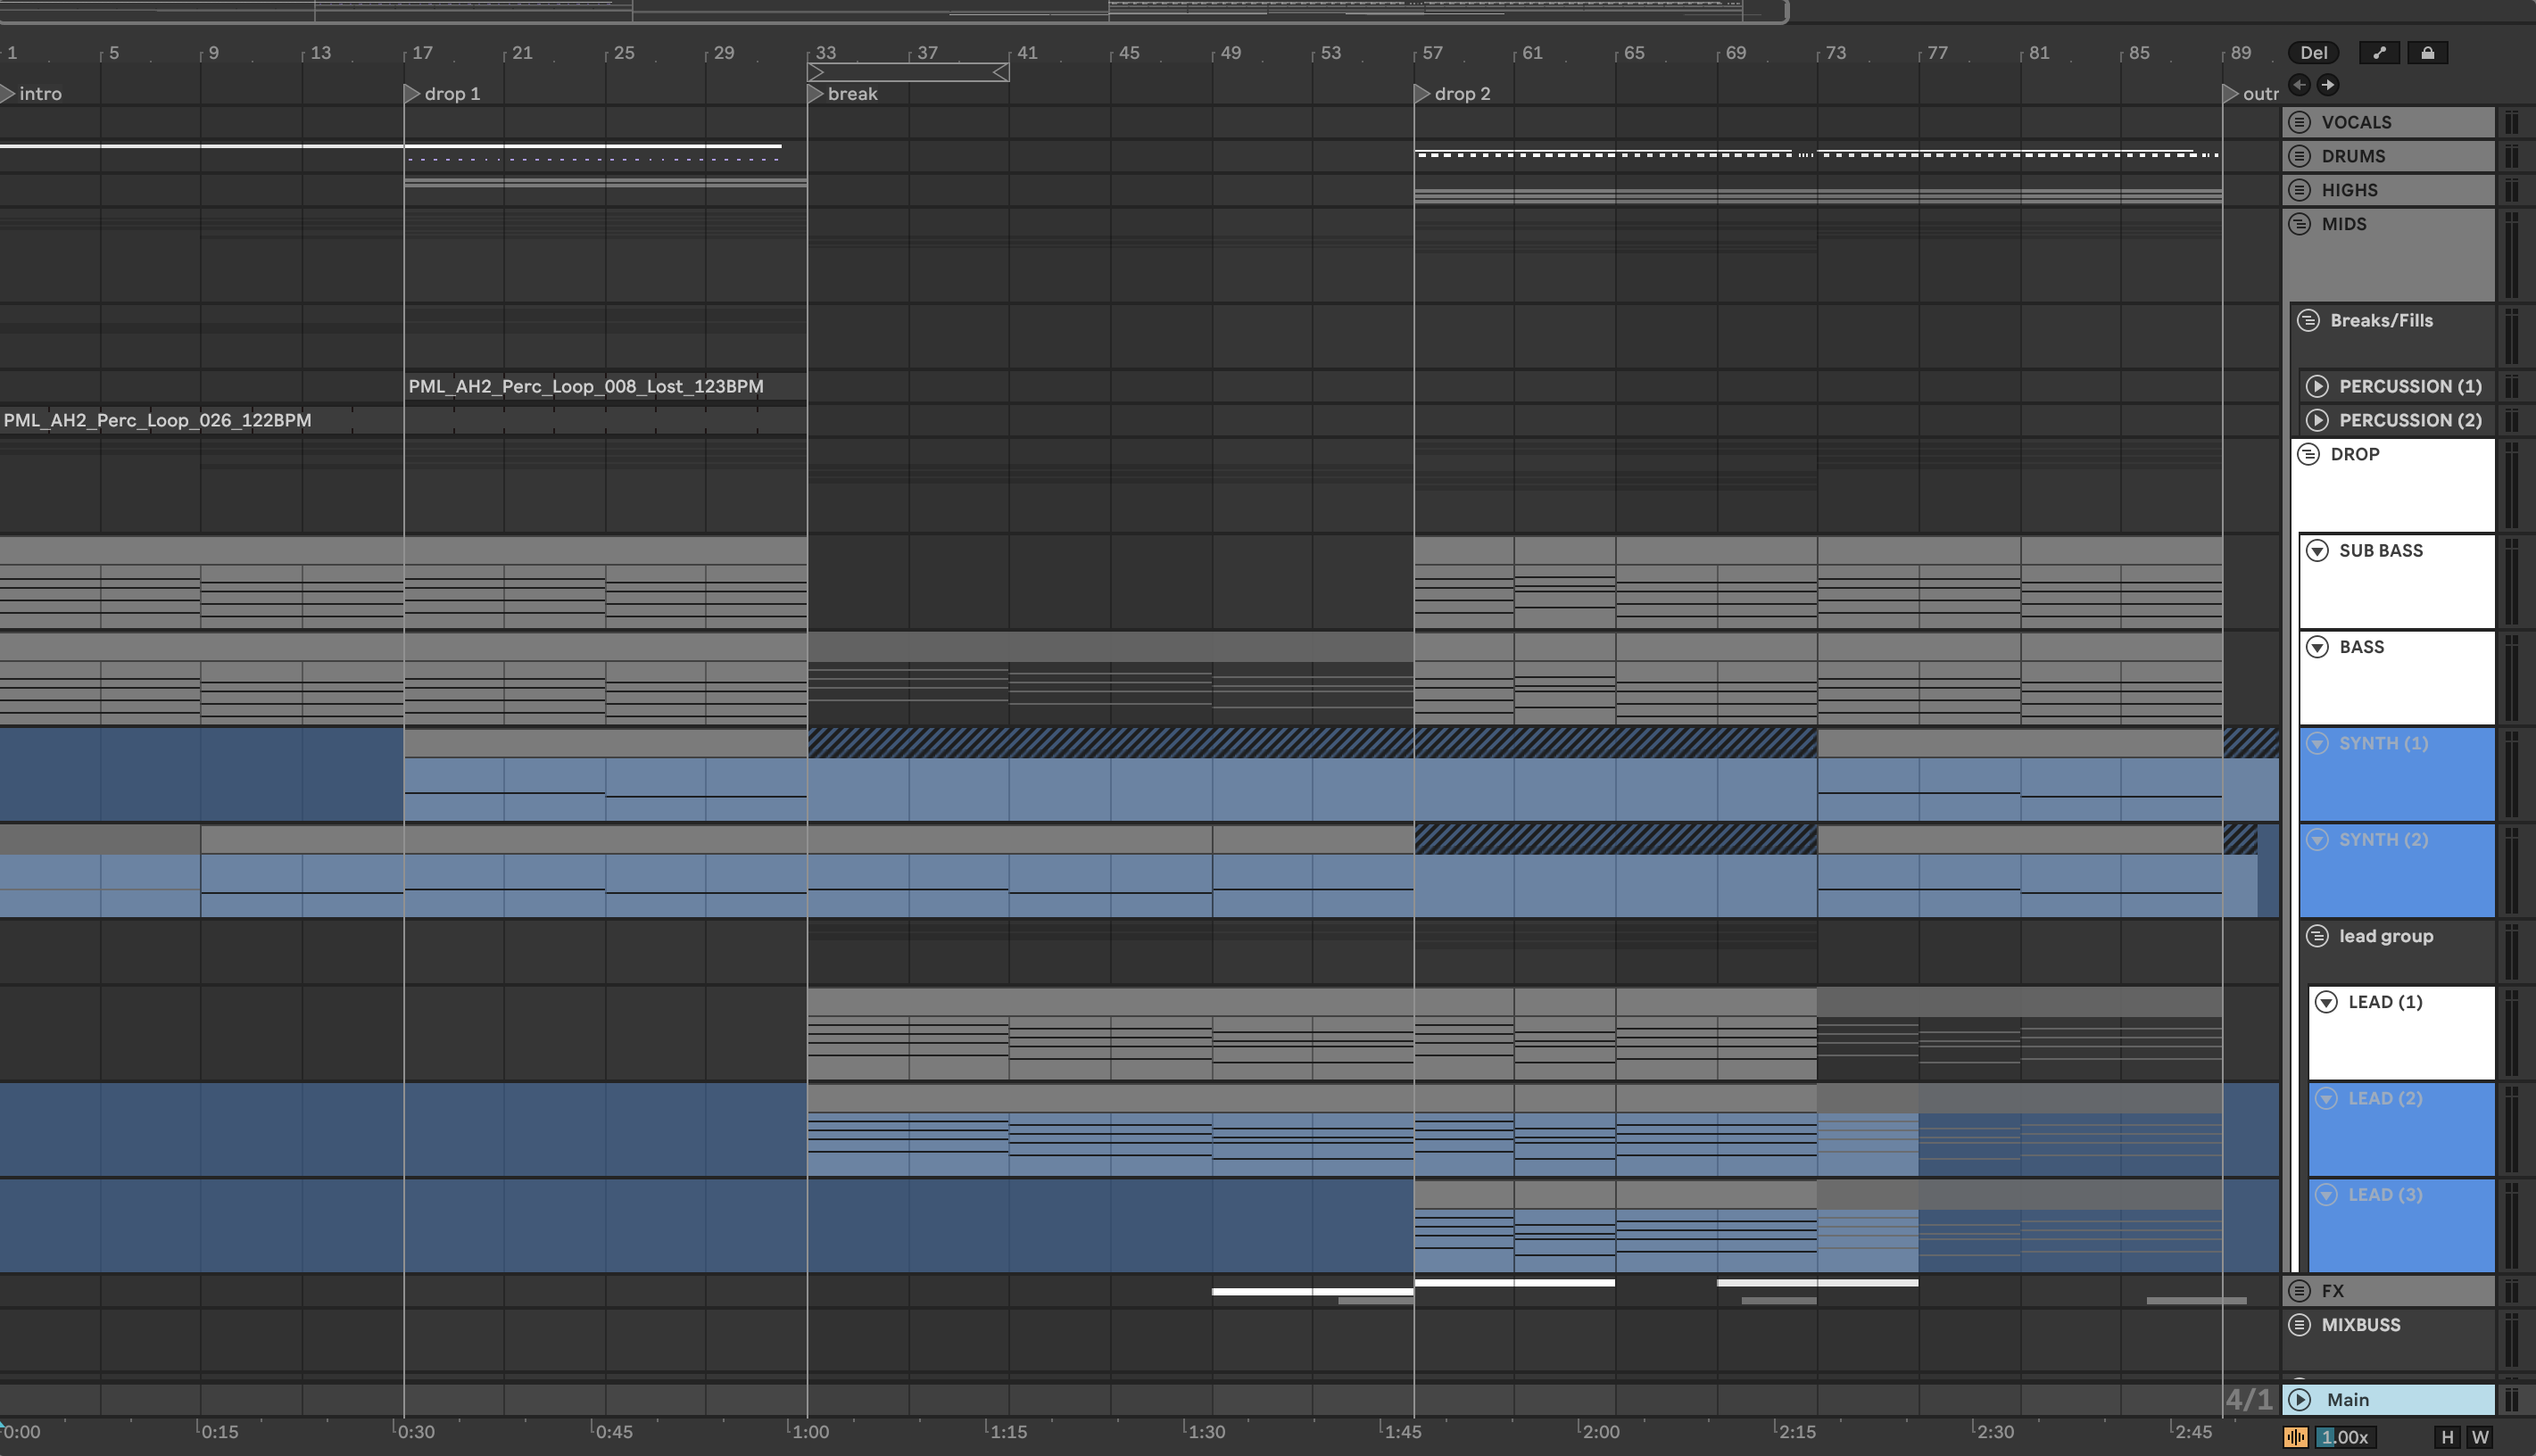Select the FX track name

point(2332,1291)
